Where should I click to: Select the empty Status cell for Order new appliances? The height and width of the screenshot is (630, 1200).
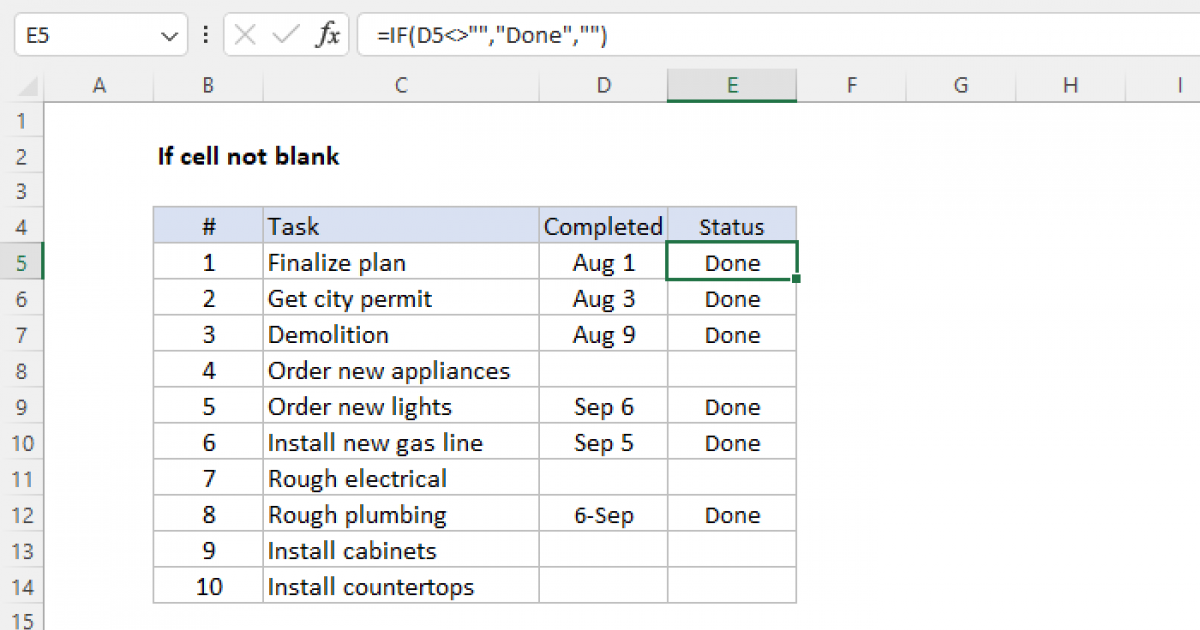pos(732,370)
